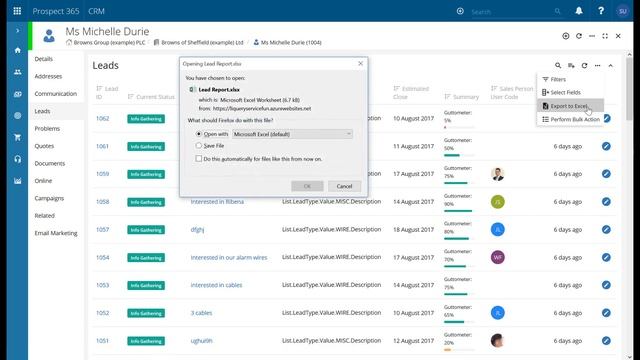Open Browns Group (example) PLC breadcrumb
This screenshot has height=360, width=640.
coord(109,42)
